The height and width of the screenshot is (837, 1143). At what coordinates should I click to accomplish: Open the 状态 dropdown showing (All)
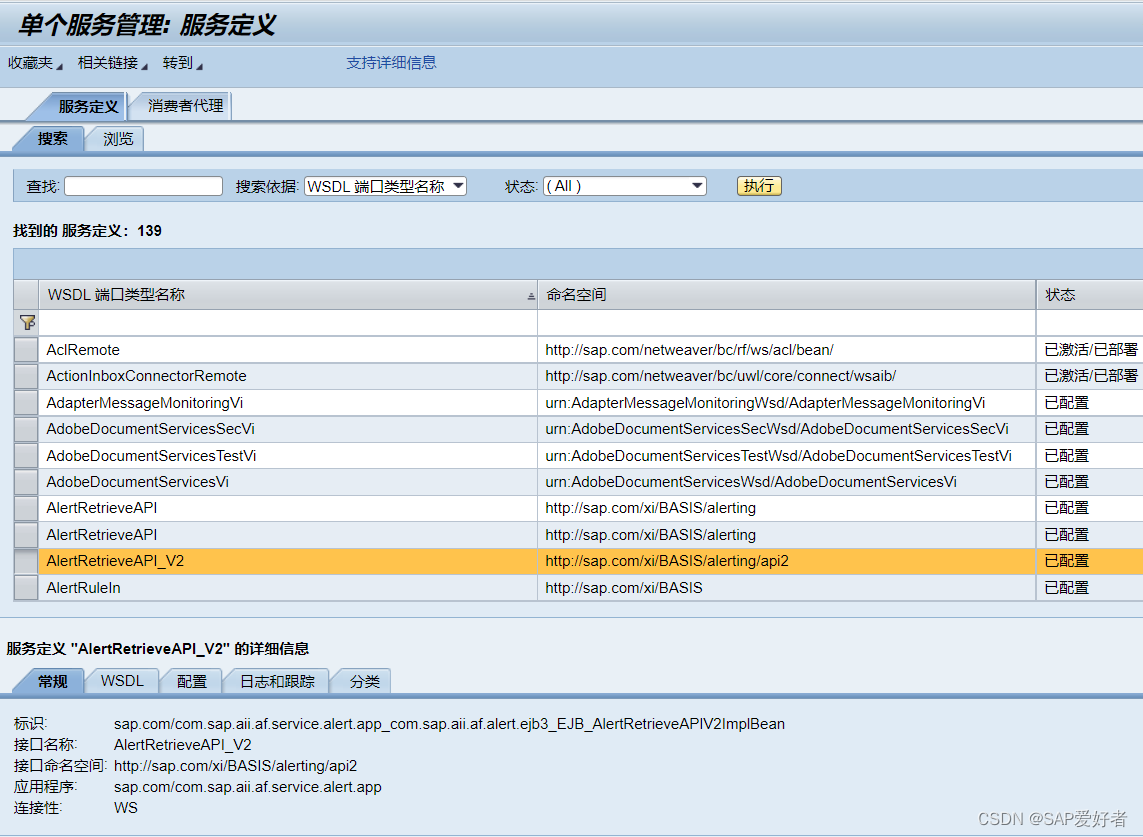click(697, 186)
